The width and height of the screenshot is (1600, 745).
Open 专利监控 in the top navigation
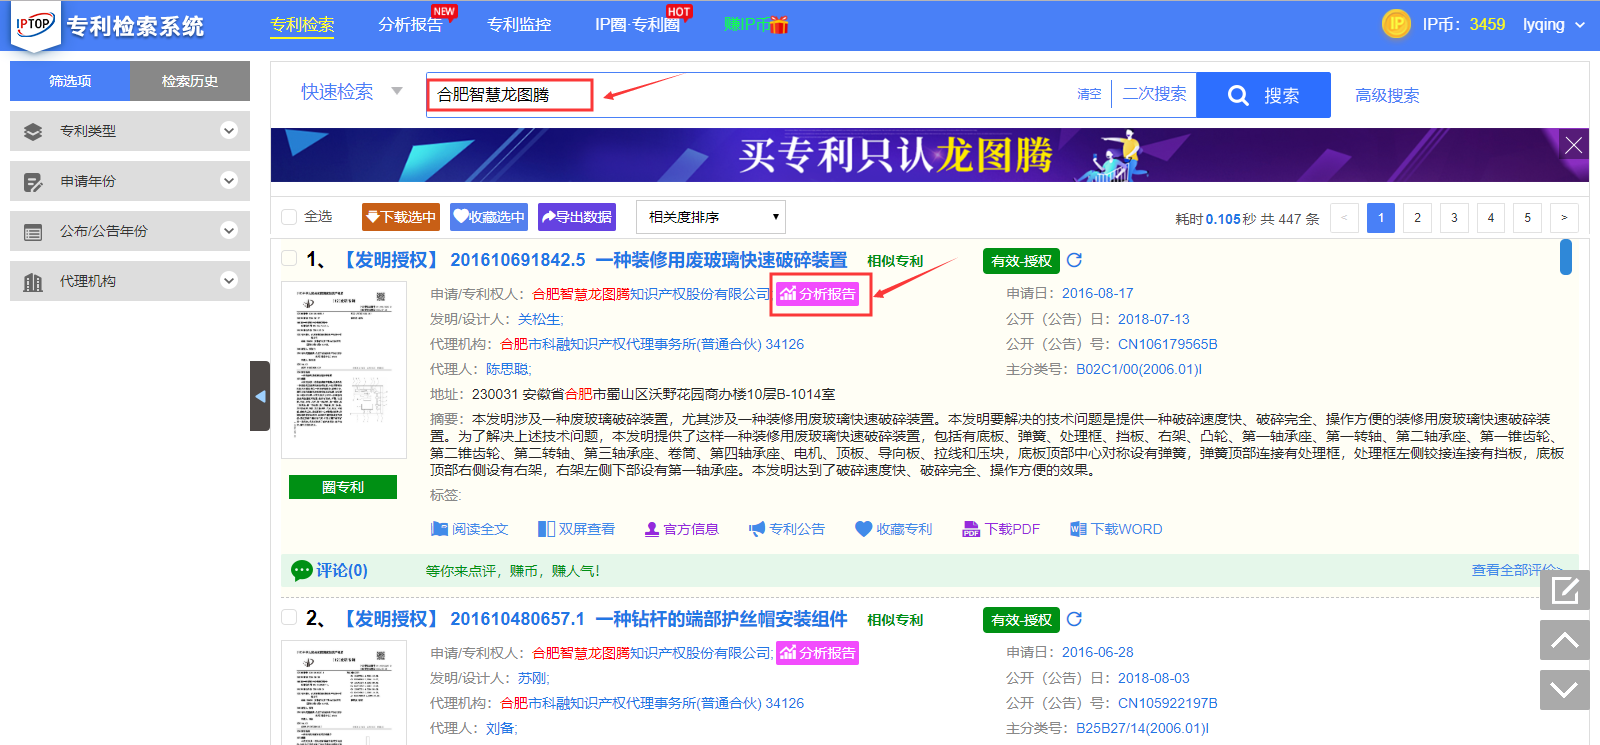pyautogui.click(x=519, y=25)
